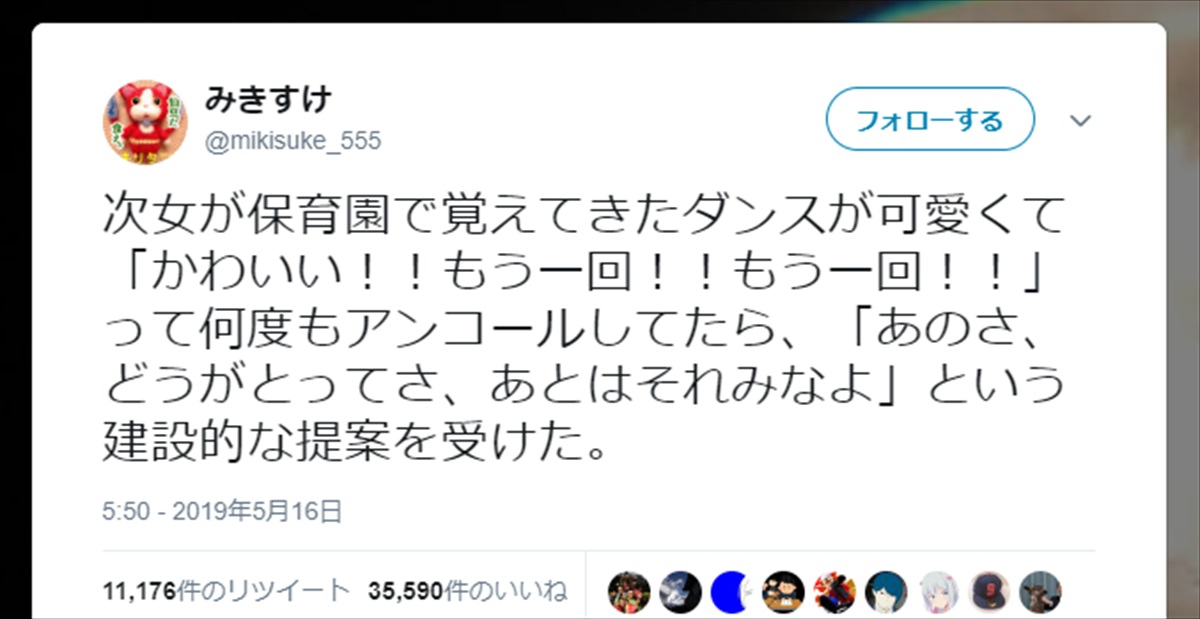The image size is (1200, 619).
Task: Open みきすけ's red cat profile avatar
Action: (x=144, y=123)
